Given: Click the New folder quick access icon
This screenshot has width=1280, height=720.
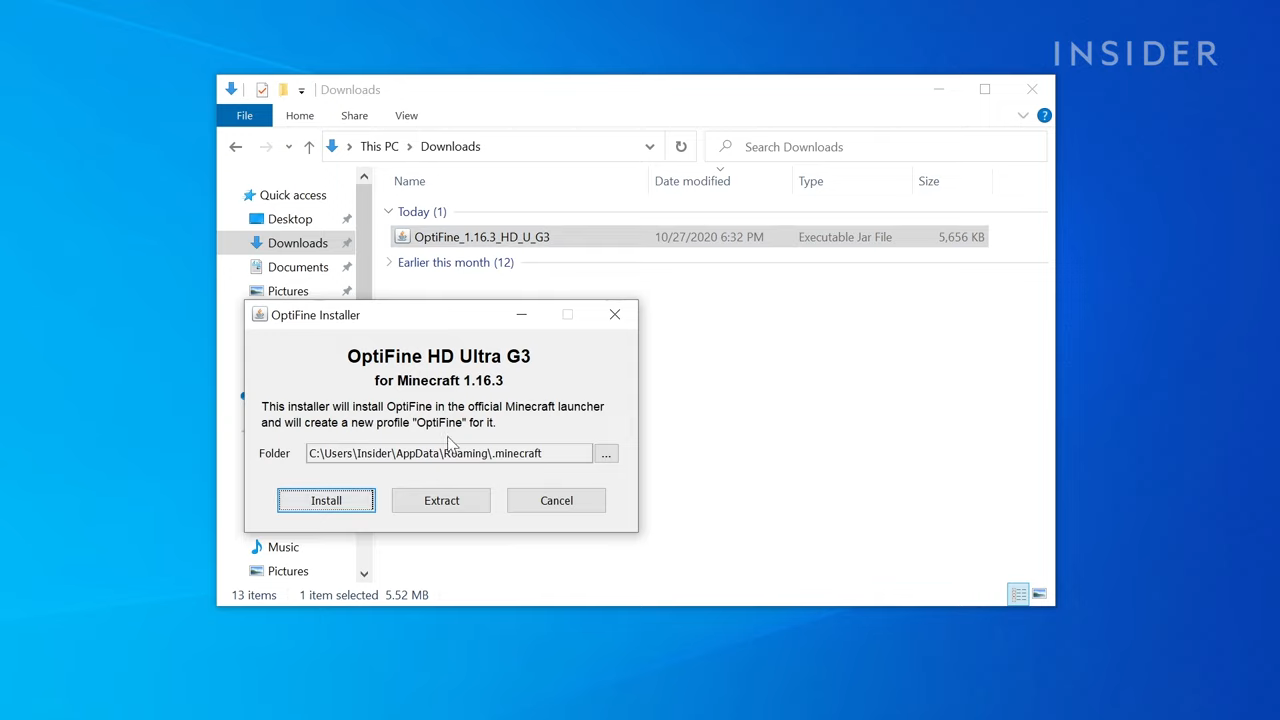Looking at the screenshot, I should click(x=283, y=90).
